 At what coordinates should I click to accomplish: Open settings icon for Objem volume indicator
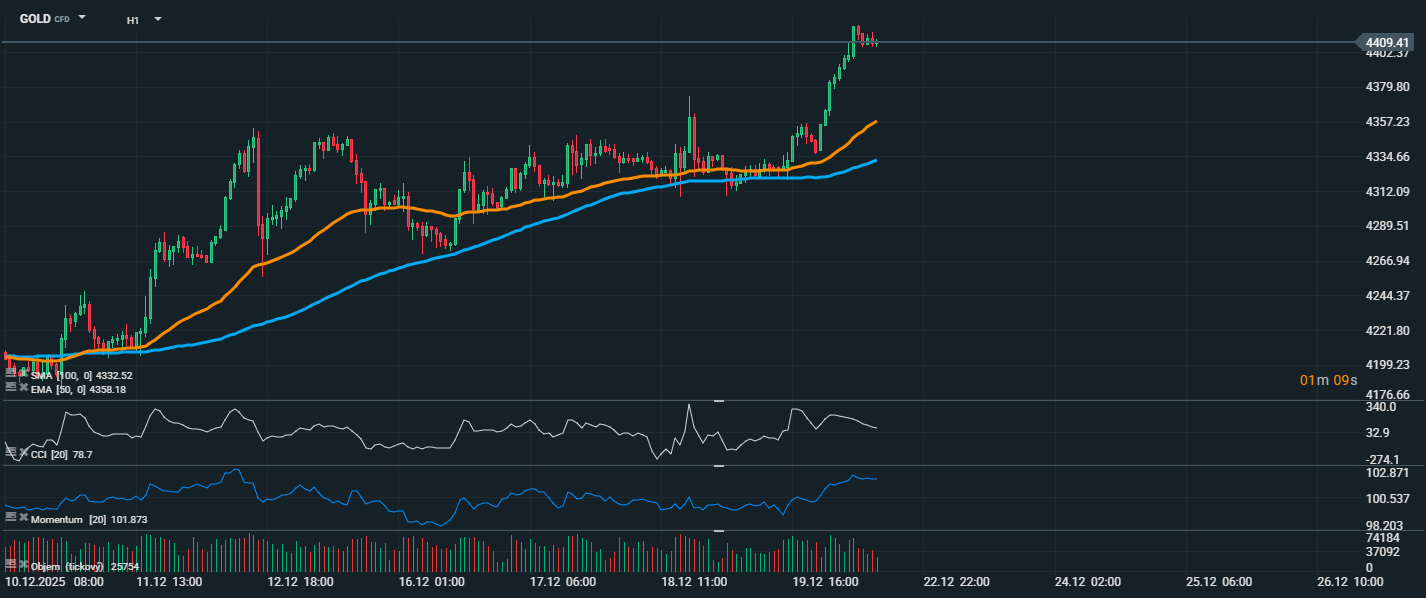(10, 565)
